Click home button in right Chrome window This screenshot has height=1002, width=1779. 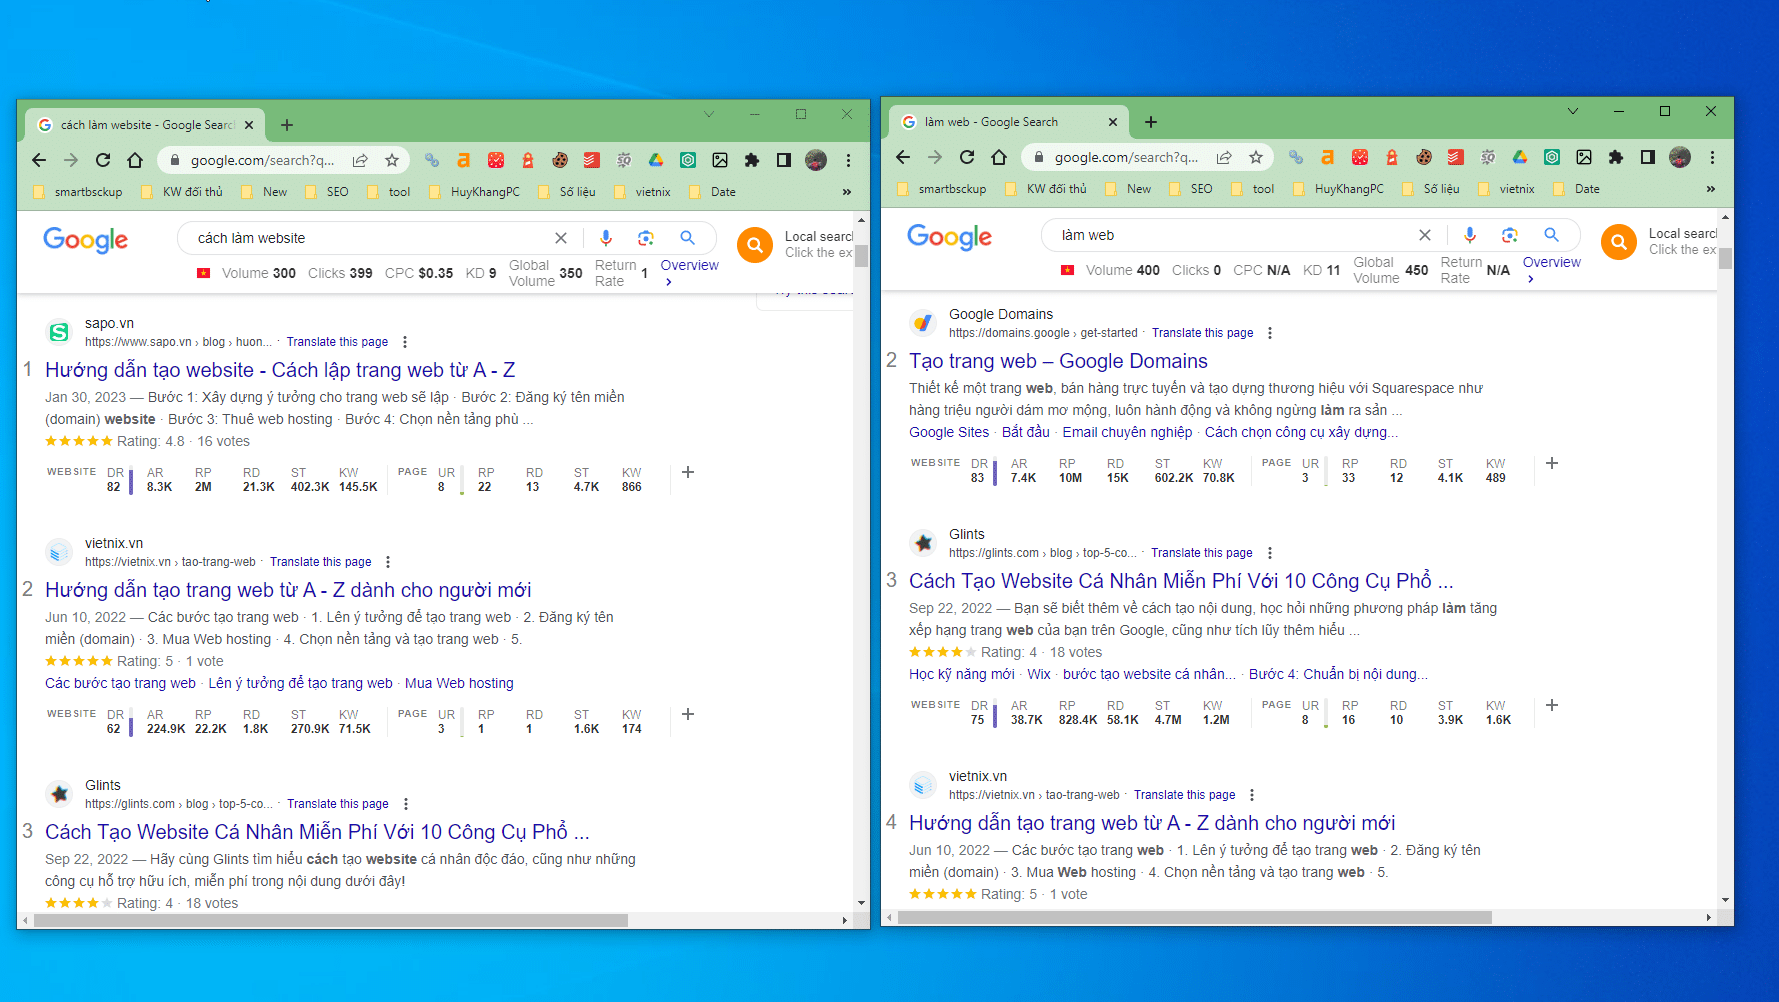point(999,157)
